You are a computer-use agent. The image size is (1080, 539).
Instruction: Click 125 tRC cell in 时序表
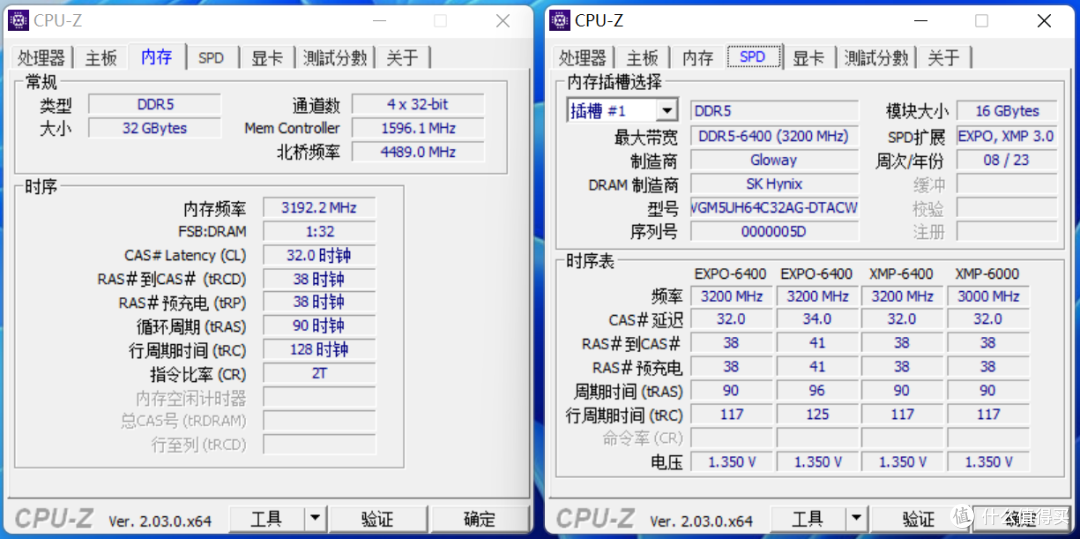coord(817,414)
